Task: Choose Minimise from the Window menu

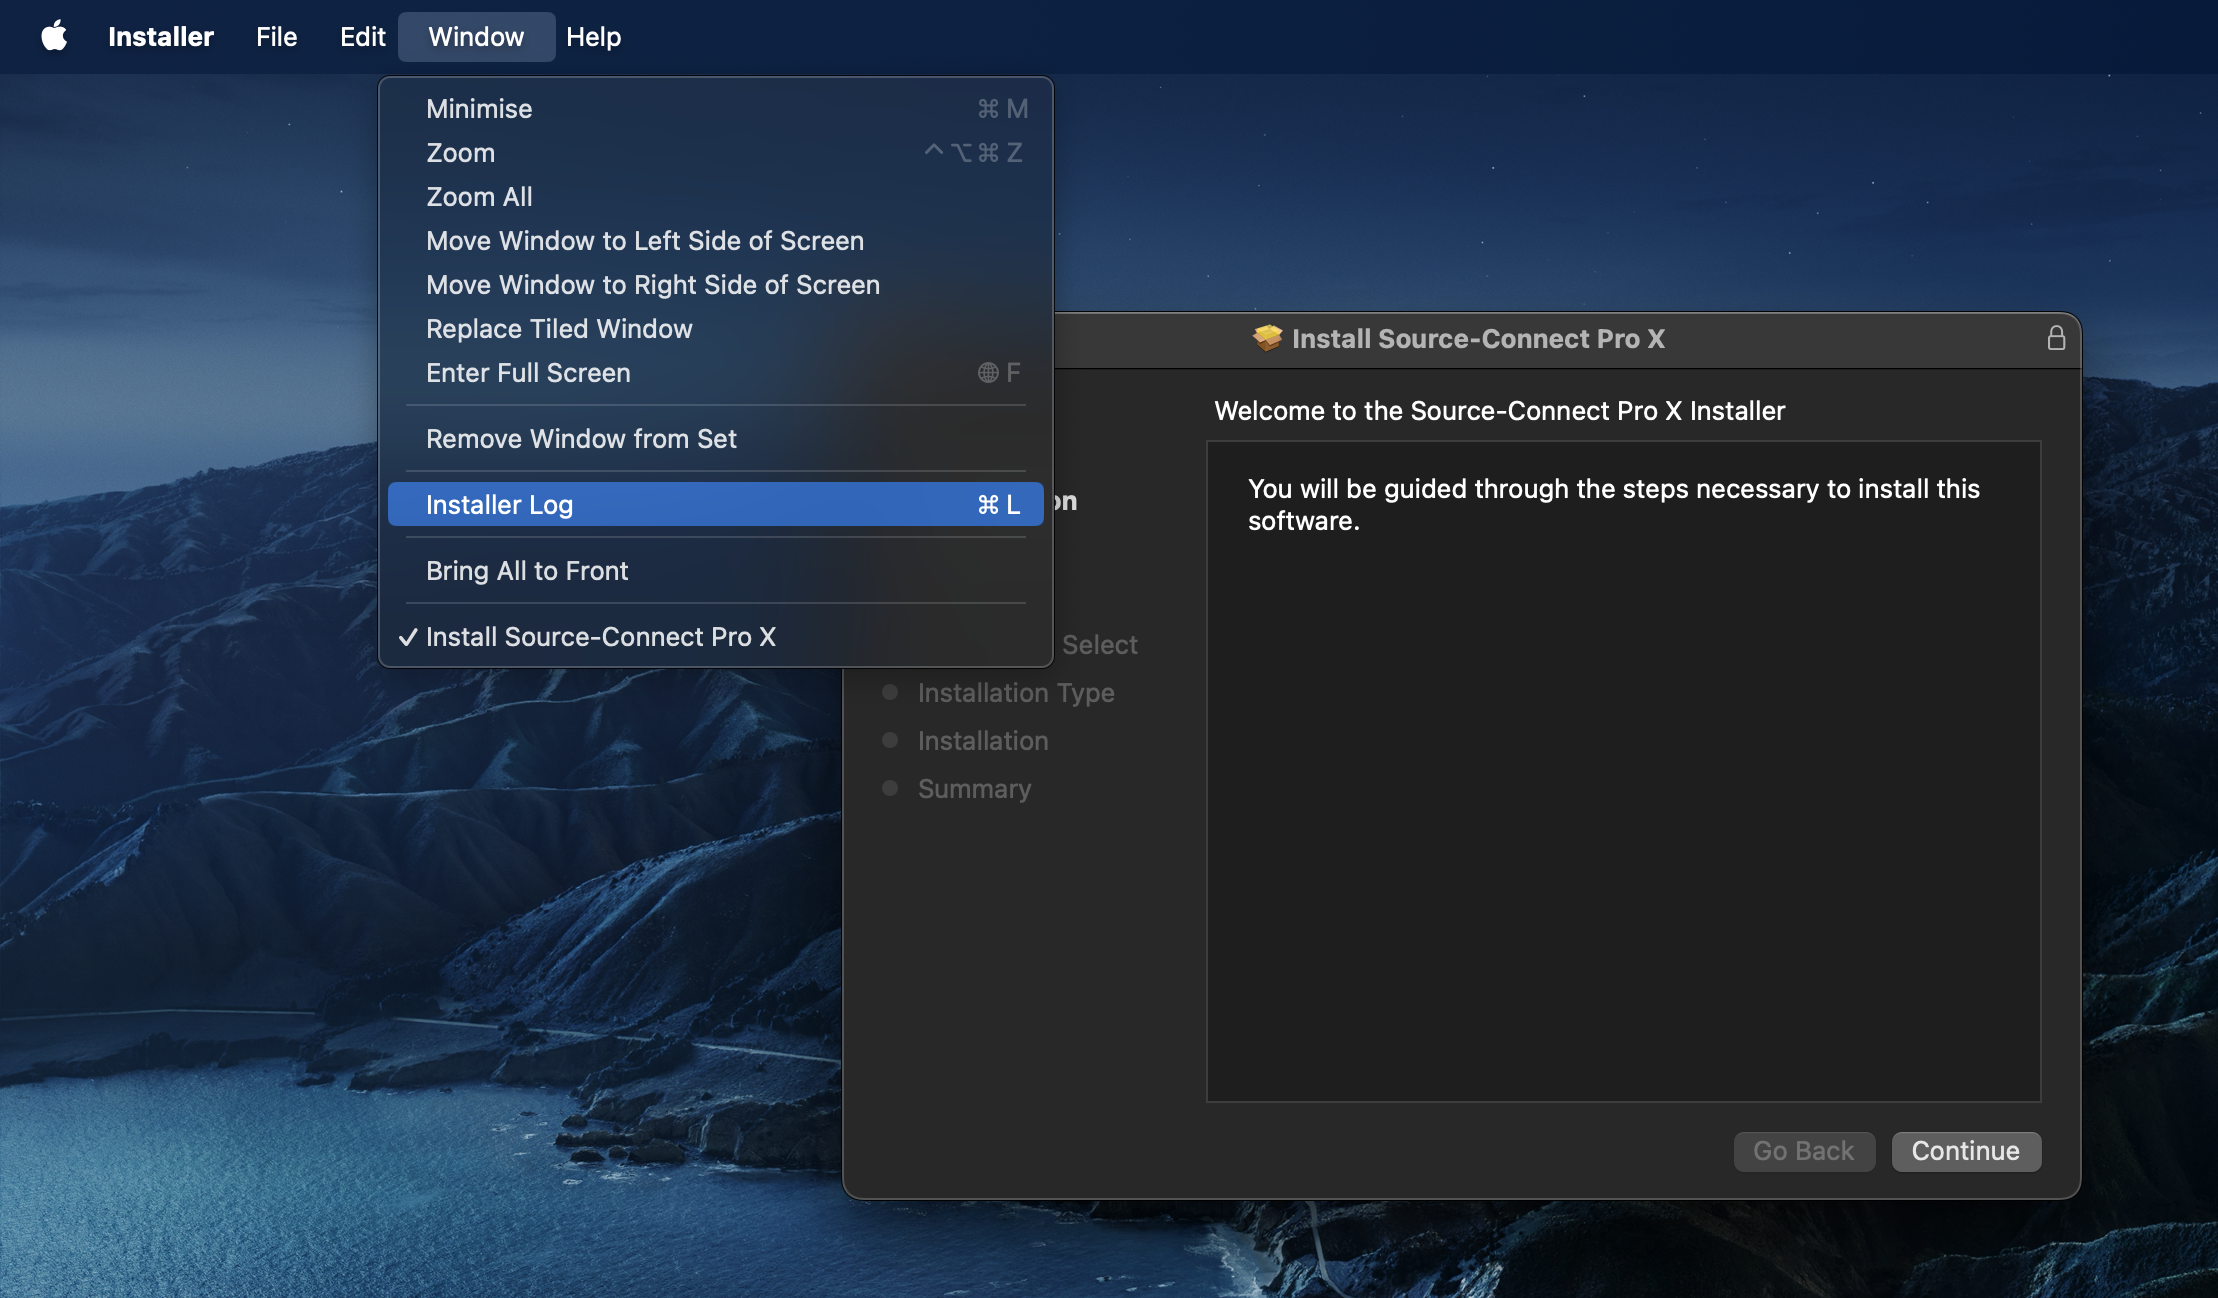Action: point(715,108)
